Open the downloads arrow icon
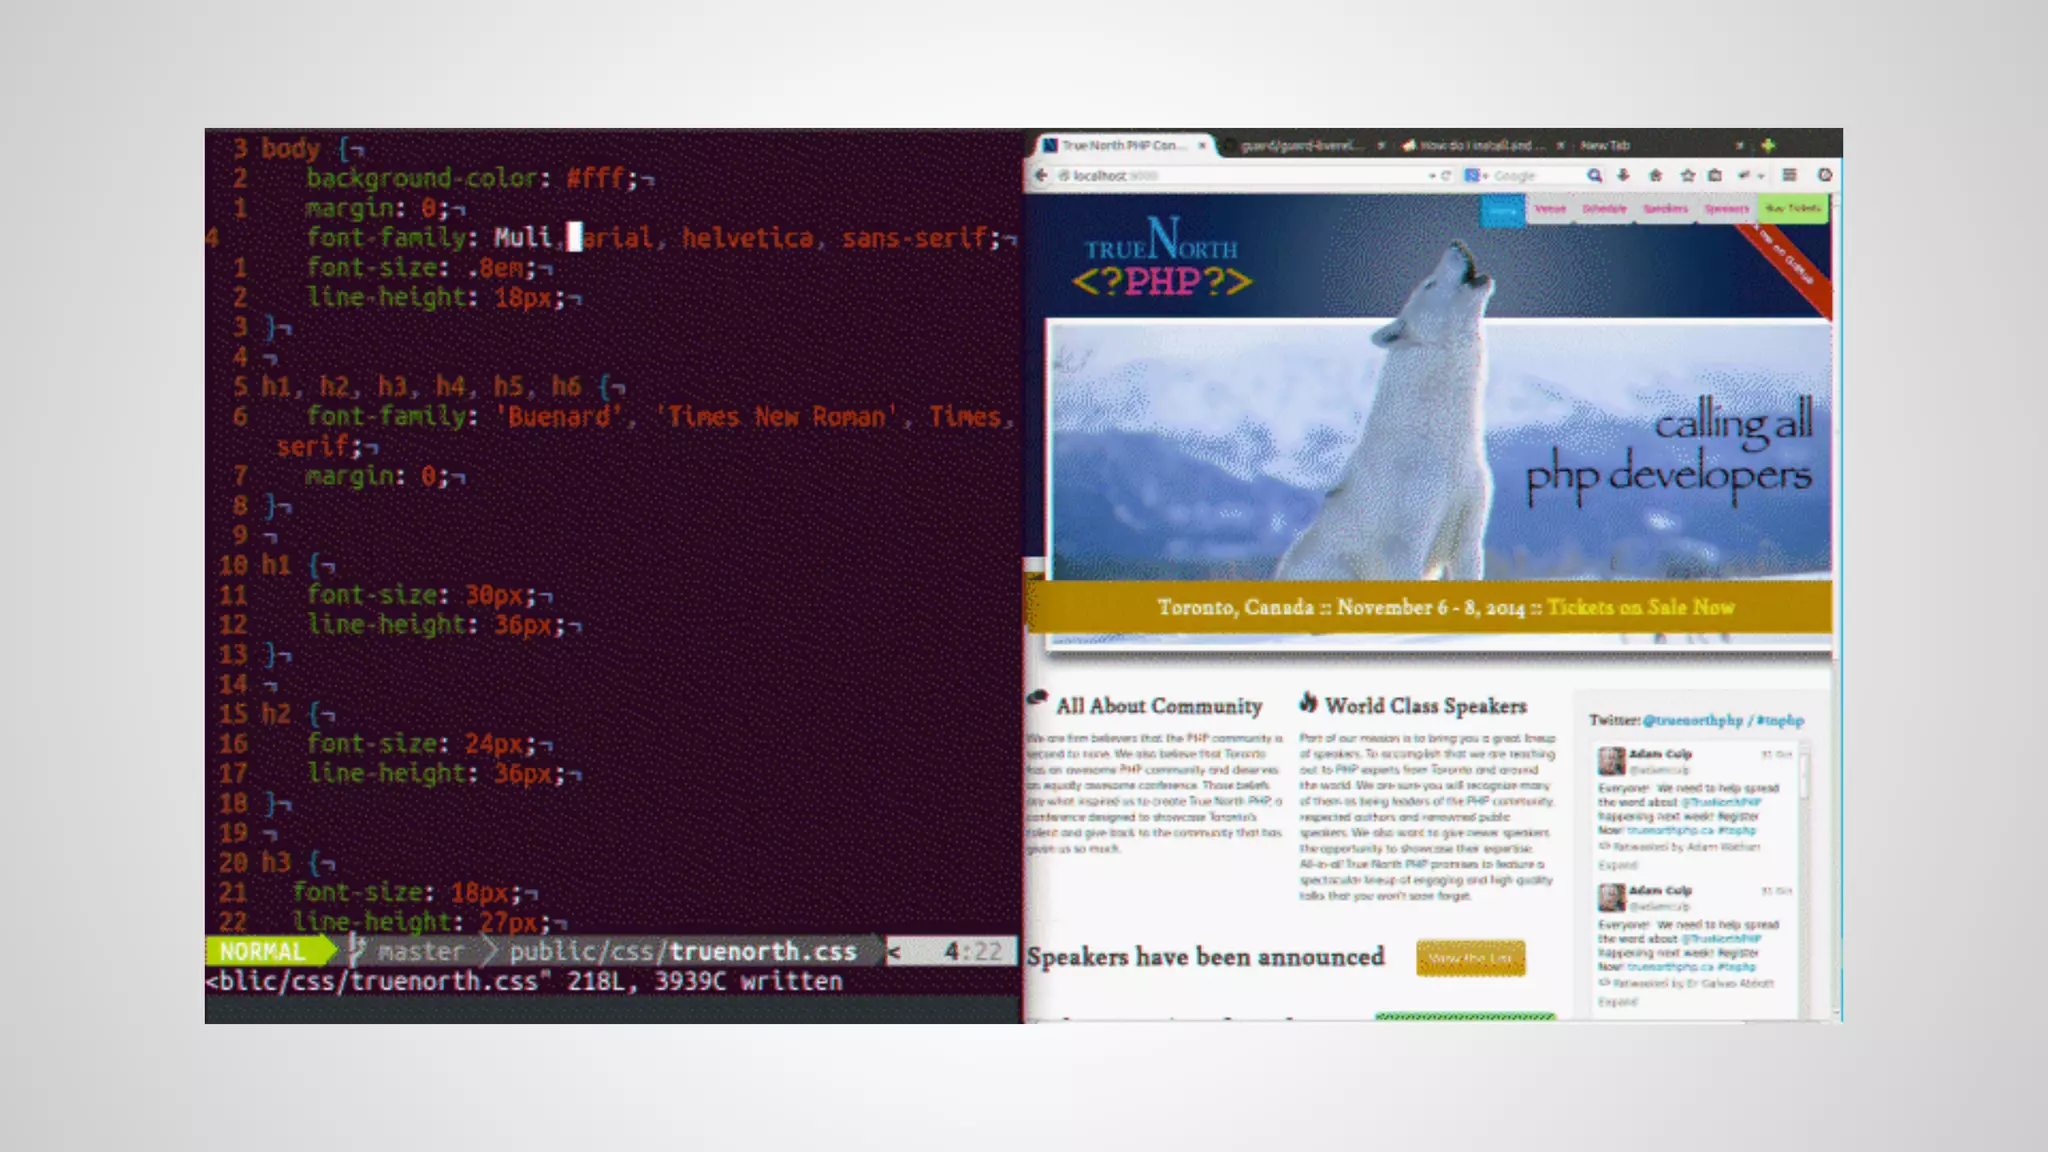Image resolution: width=2048 pixels, height=1152 pixels. [x=1623, y=175]
